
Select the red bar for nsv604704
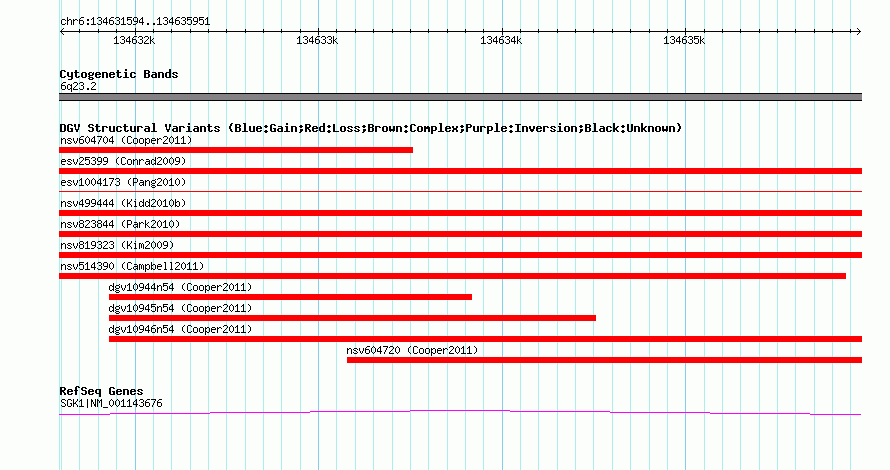[236, 150]
